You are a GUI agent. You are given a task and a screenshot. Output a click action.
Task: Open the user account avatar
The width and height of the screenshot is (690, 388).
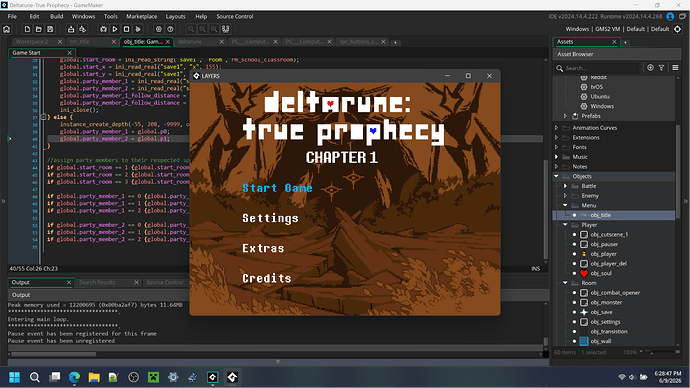point(670,16)
